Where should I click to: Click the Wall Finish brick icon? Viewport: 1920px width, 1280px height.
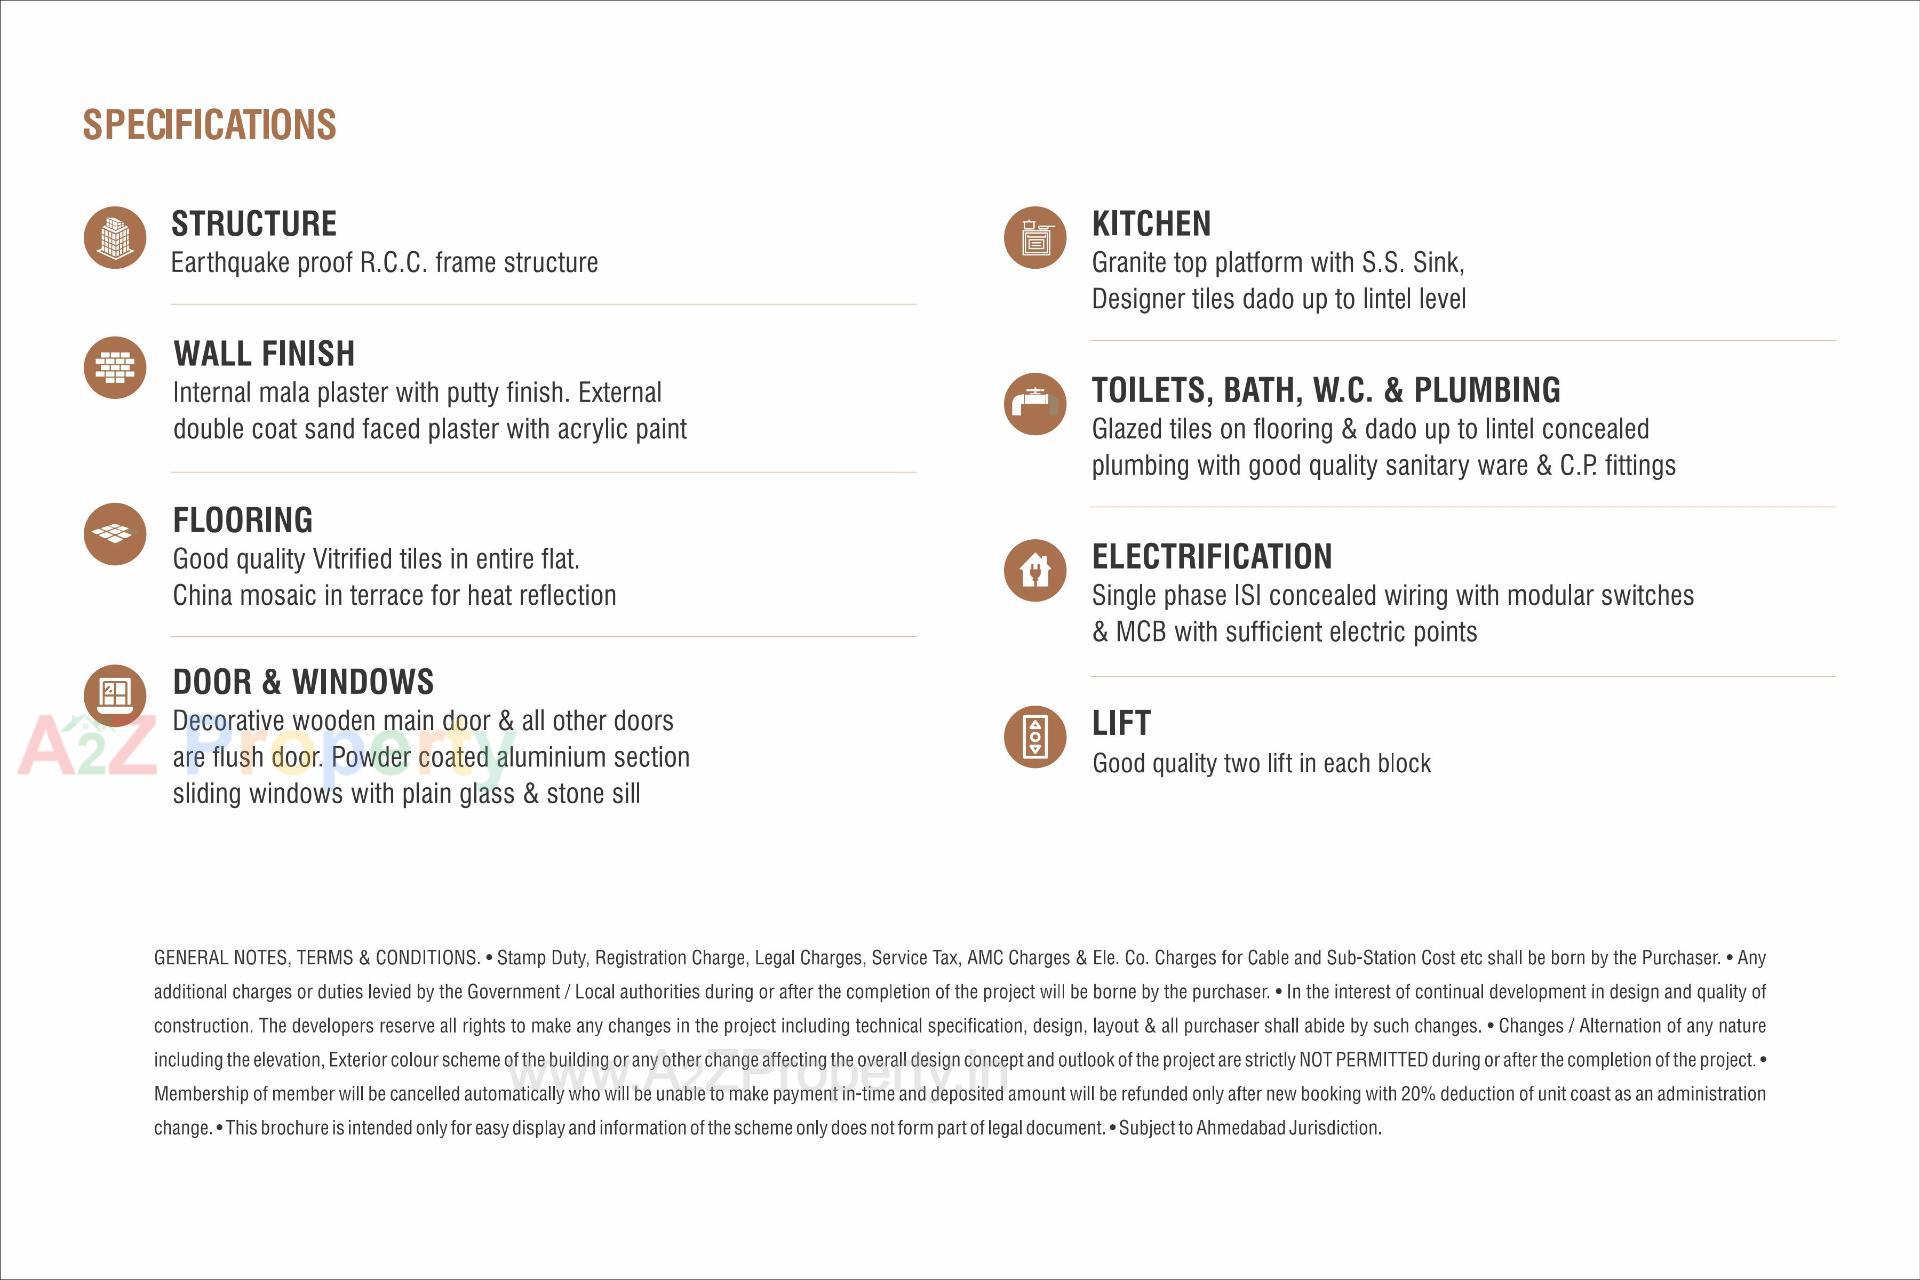coord(115,368)
